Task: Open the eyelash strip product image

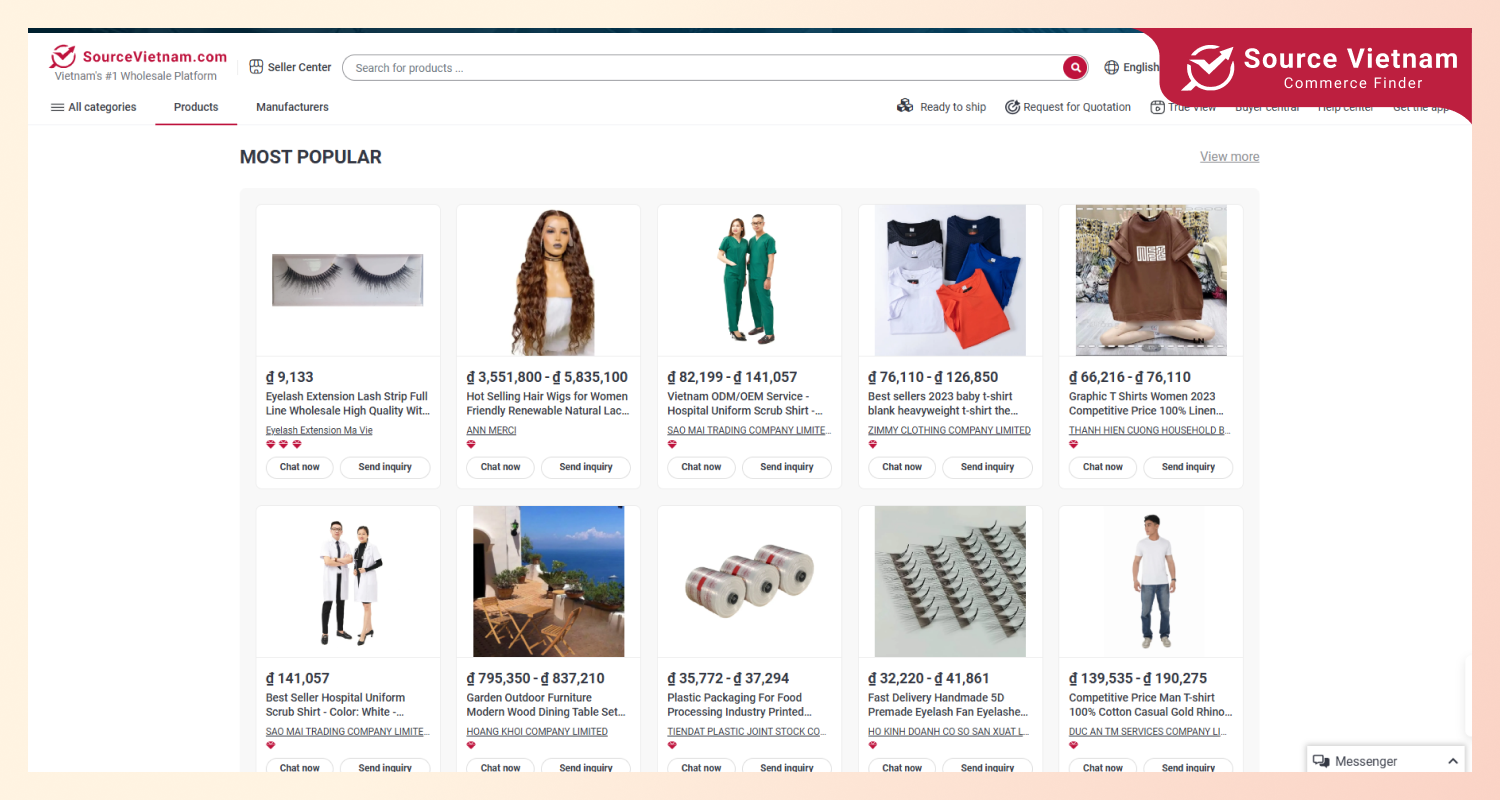Action: (348, 280)
